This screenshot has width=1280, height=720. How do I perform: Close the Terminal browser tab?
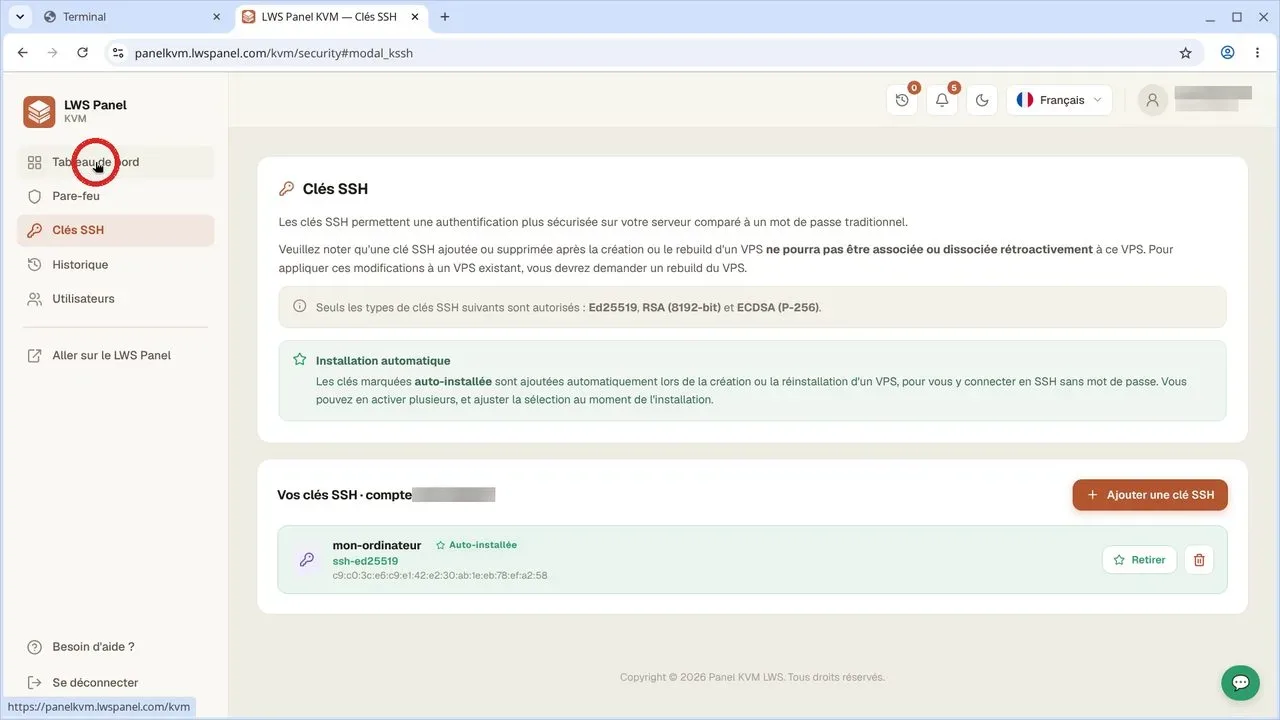click(x=216, y=17)
